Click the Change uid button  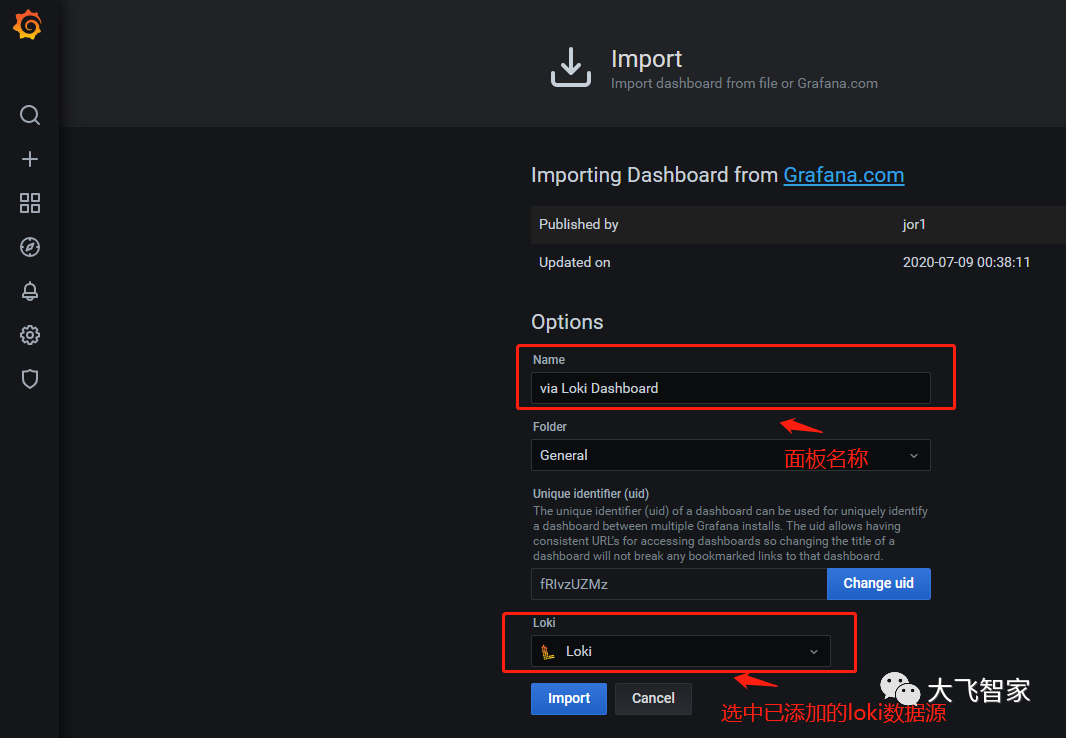click(x=878, y=584)
